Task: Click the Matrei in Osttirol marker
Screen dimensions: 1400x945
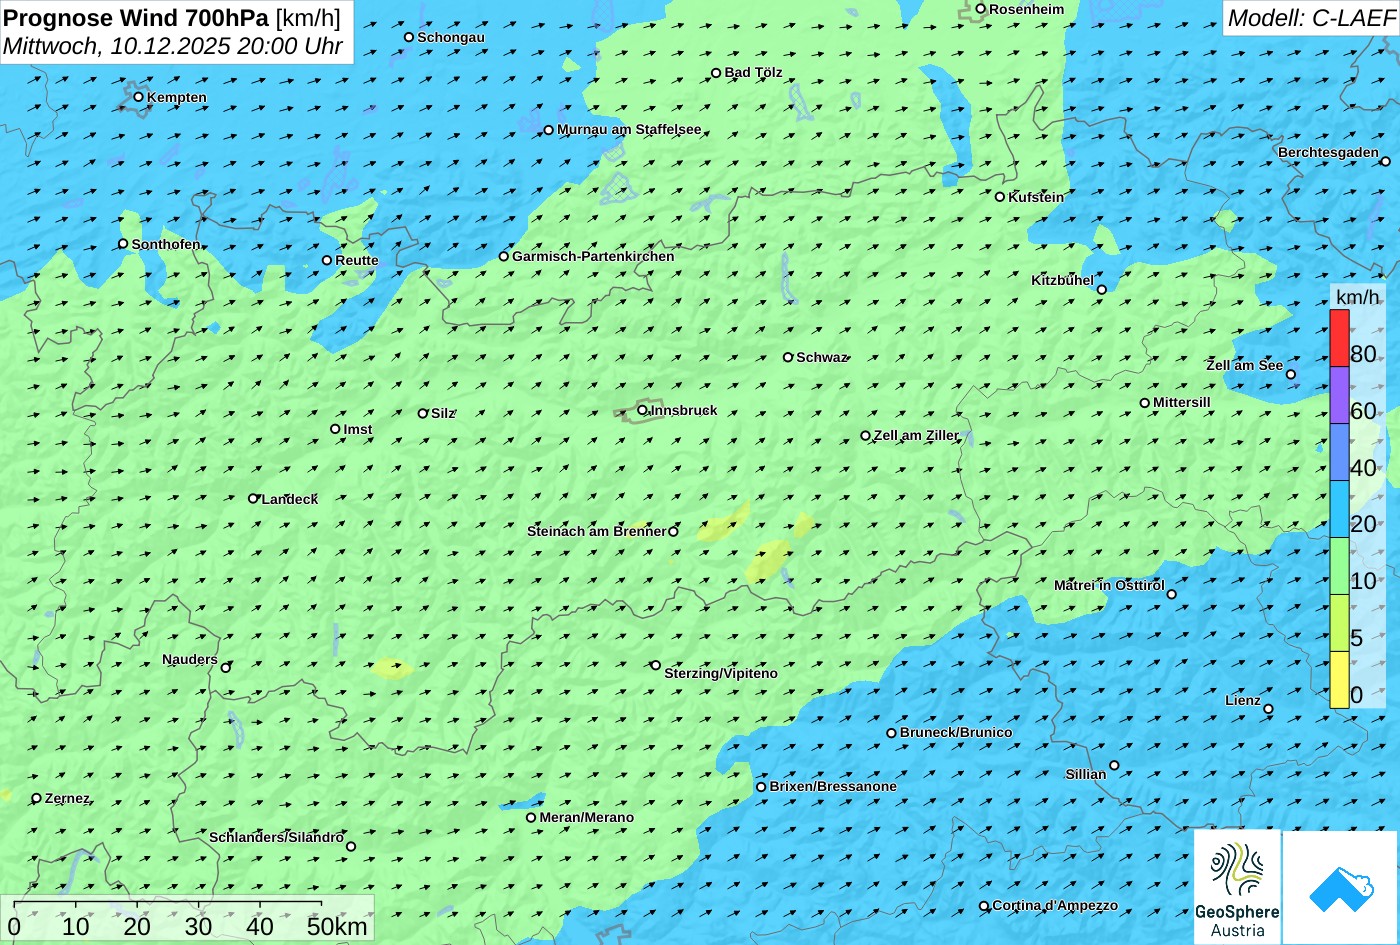Action: pyautogui.click(x=1172, y=594)
